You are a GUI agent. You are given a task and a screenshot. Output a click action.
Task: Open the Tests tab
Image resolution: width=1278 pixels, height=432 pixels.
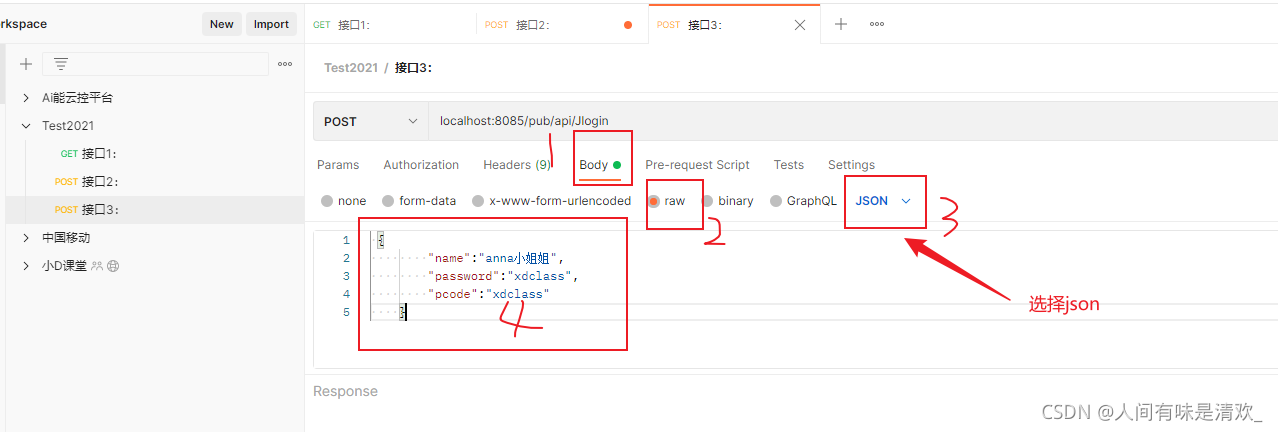789,165
